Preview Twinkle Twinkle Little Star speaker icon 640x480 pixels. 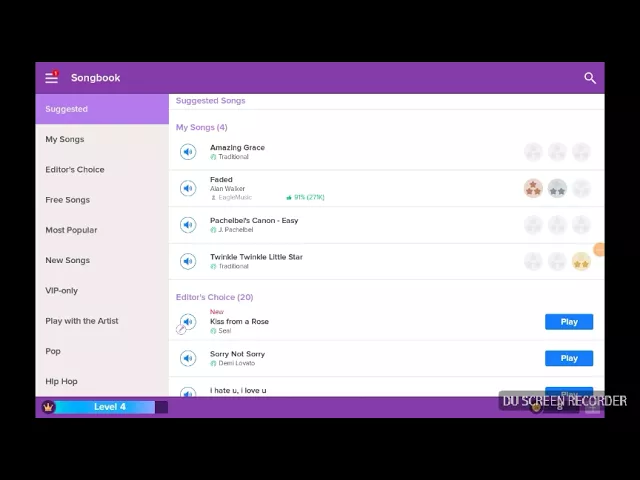(188, 261)
